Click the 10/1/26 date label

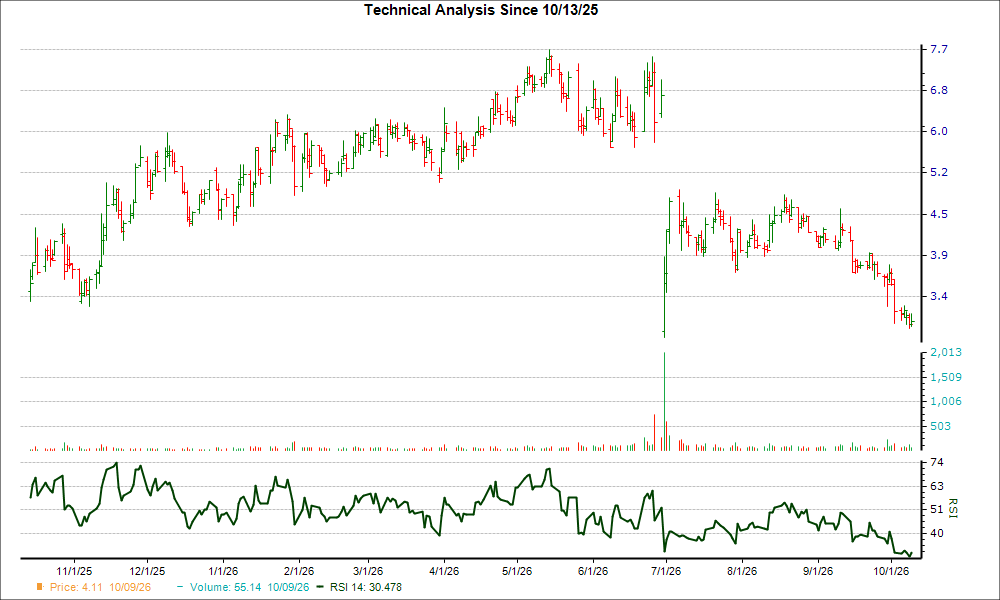coord(890,571)
